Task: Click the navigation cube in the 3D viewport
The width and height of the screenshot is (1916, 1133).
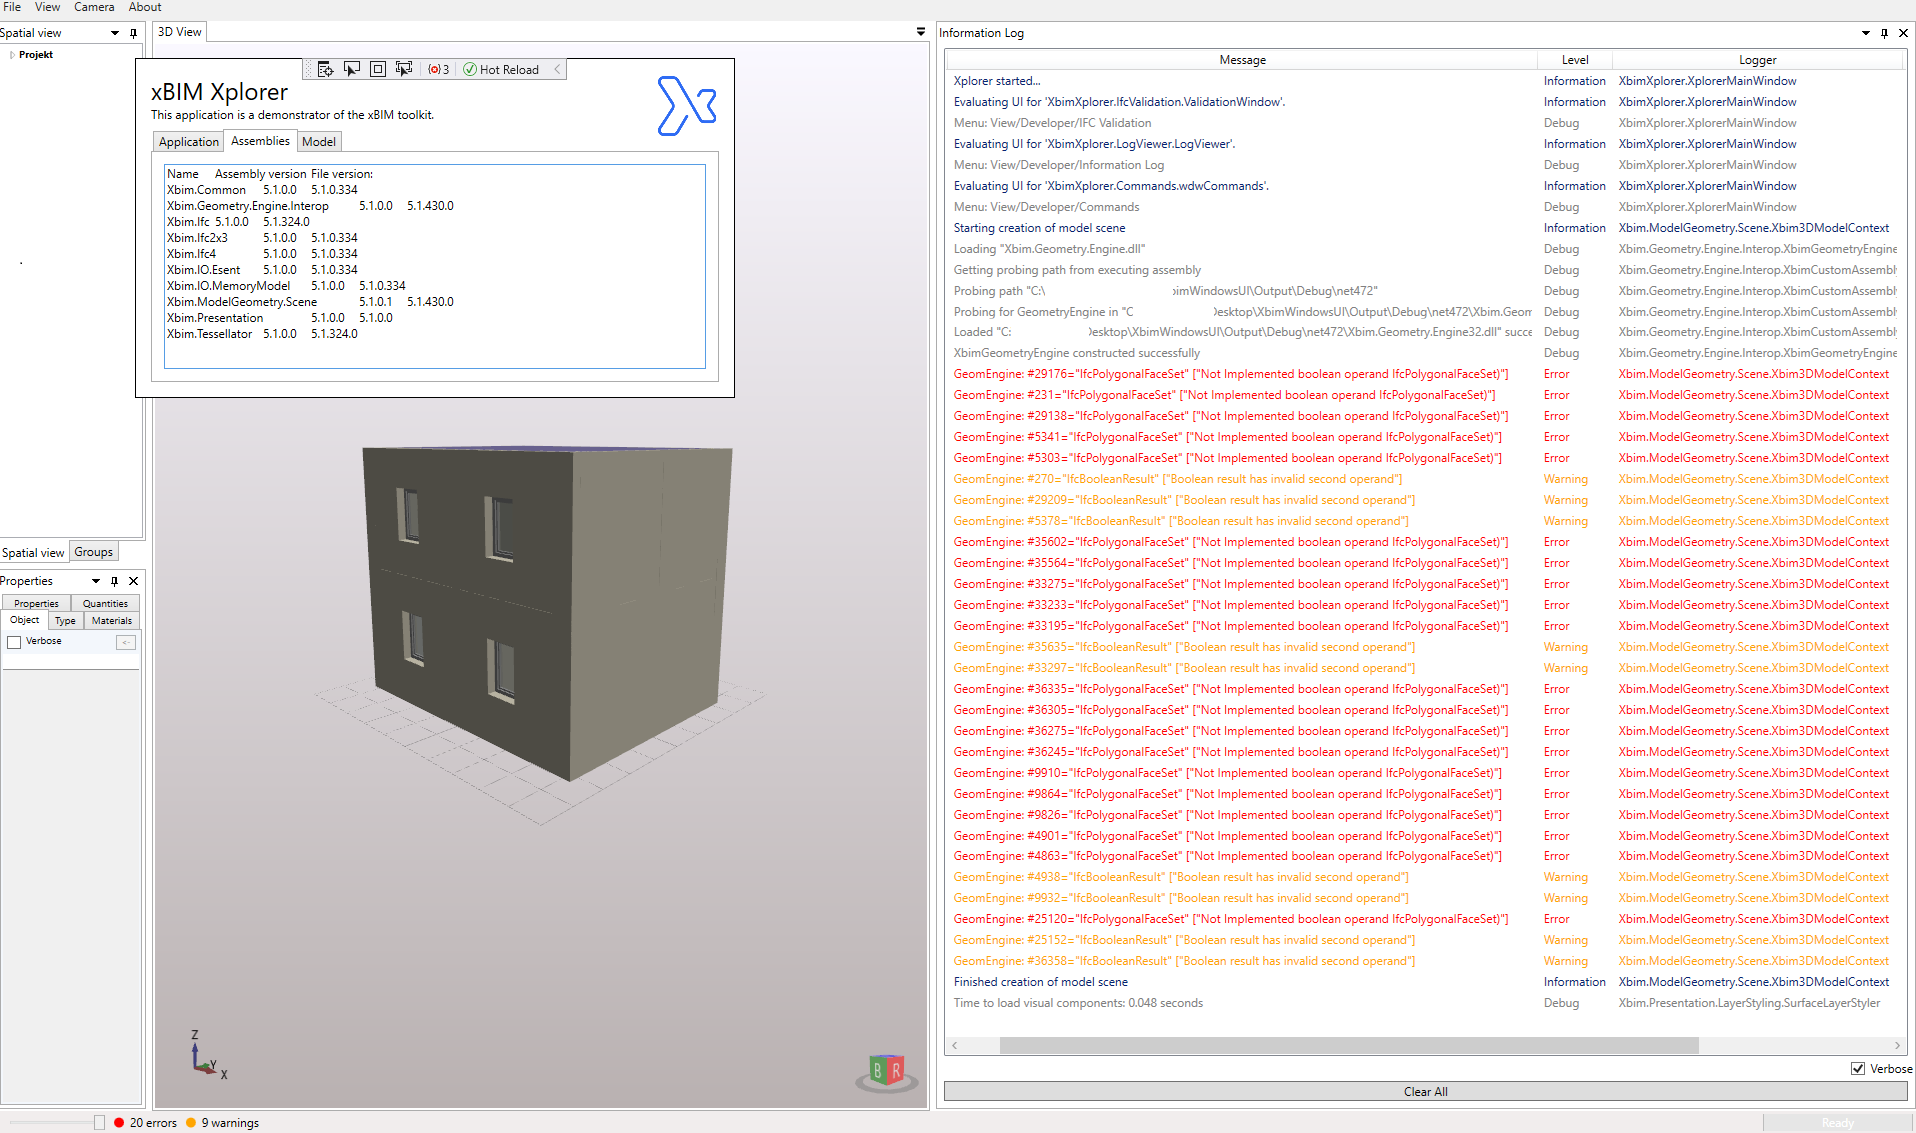Action: (885, 1070)
